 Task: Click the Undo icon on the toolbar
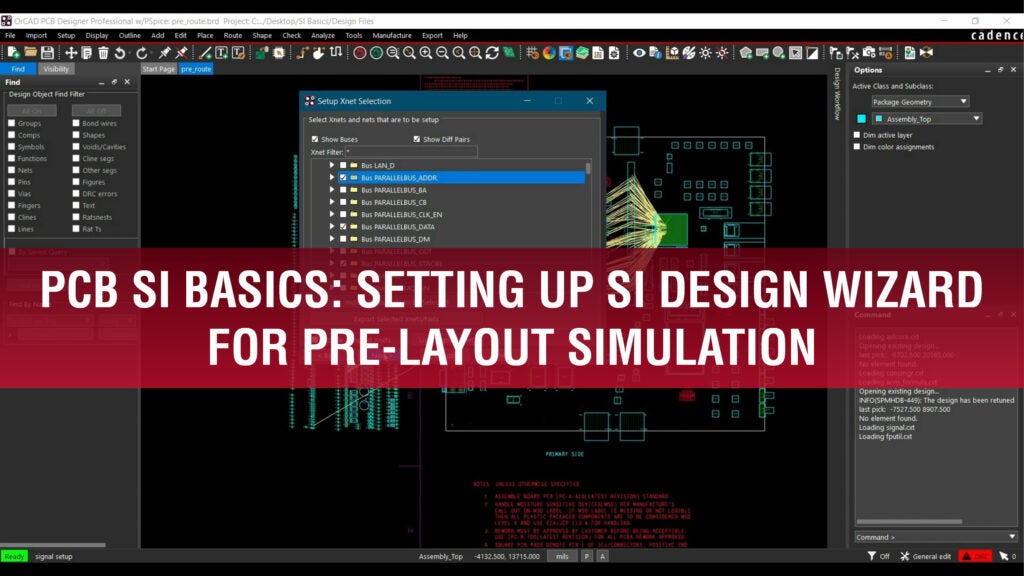[118, 51]
